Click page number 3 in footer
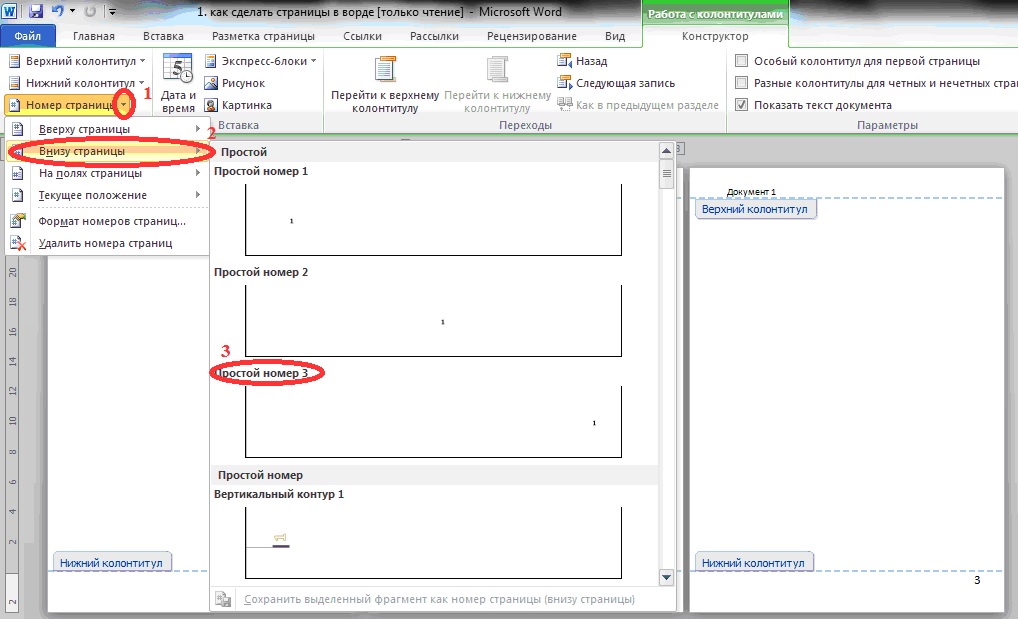 click(x=976, y=580)
